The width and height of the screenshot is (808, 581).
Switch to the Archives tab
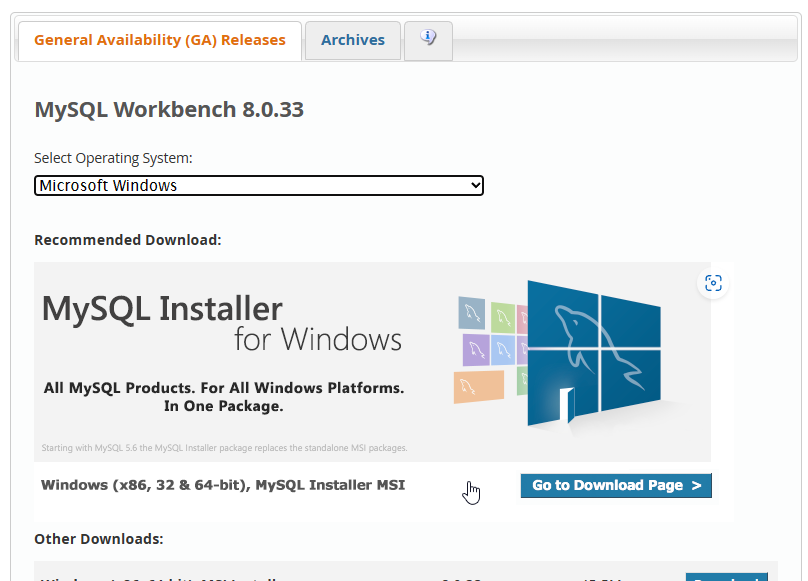click(353, 41)
